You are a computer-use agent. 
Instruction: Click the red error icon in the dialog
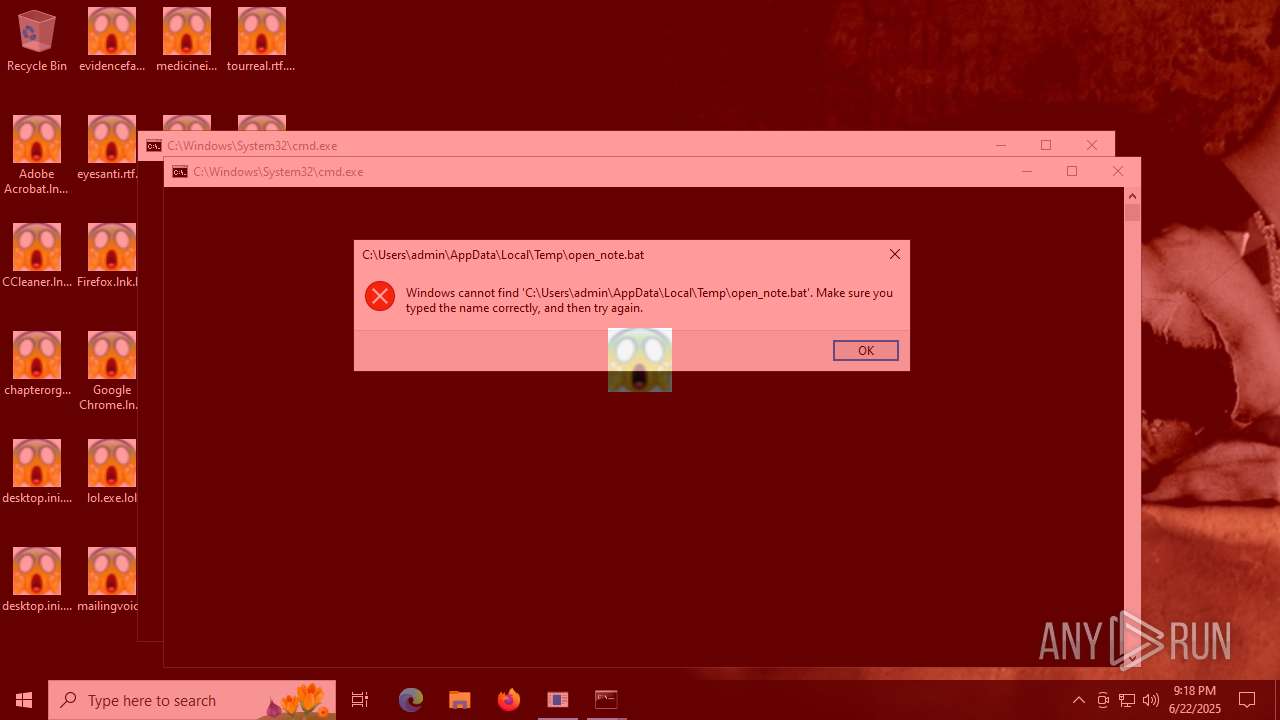point(380,296)
